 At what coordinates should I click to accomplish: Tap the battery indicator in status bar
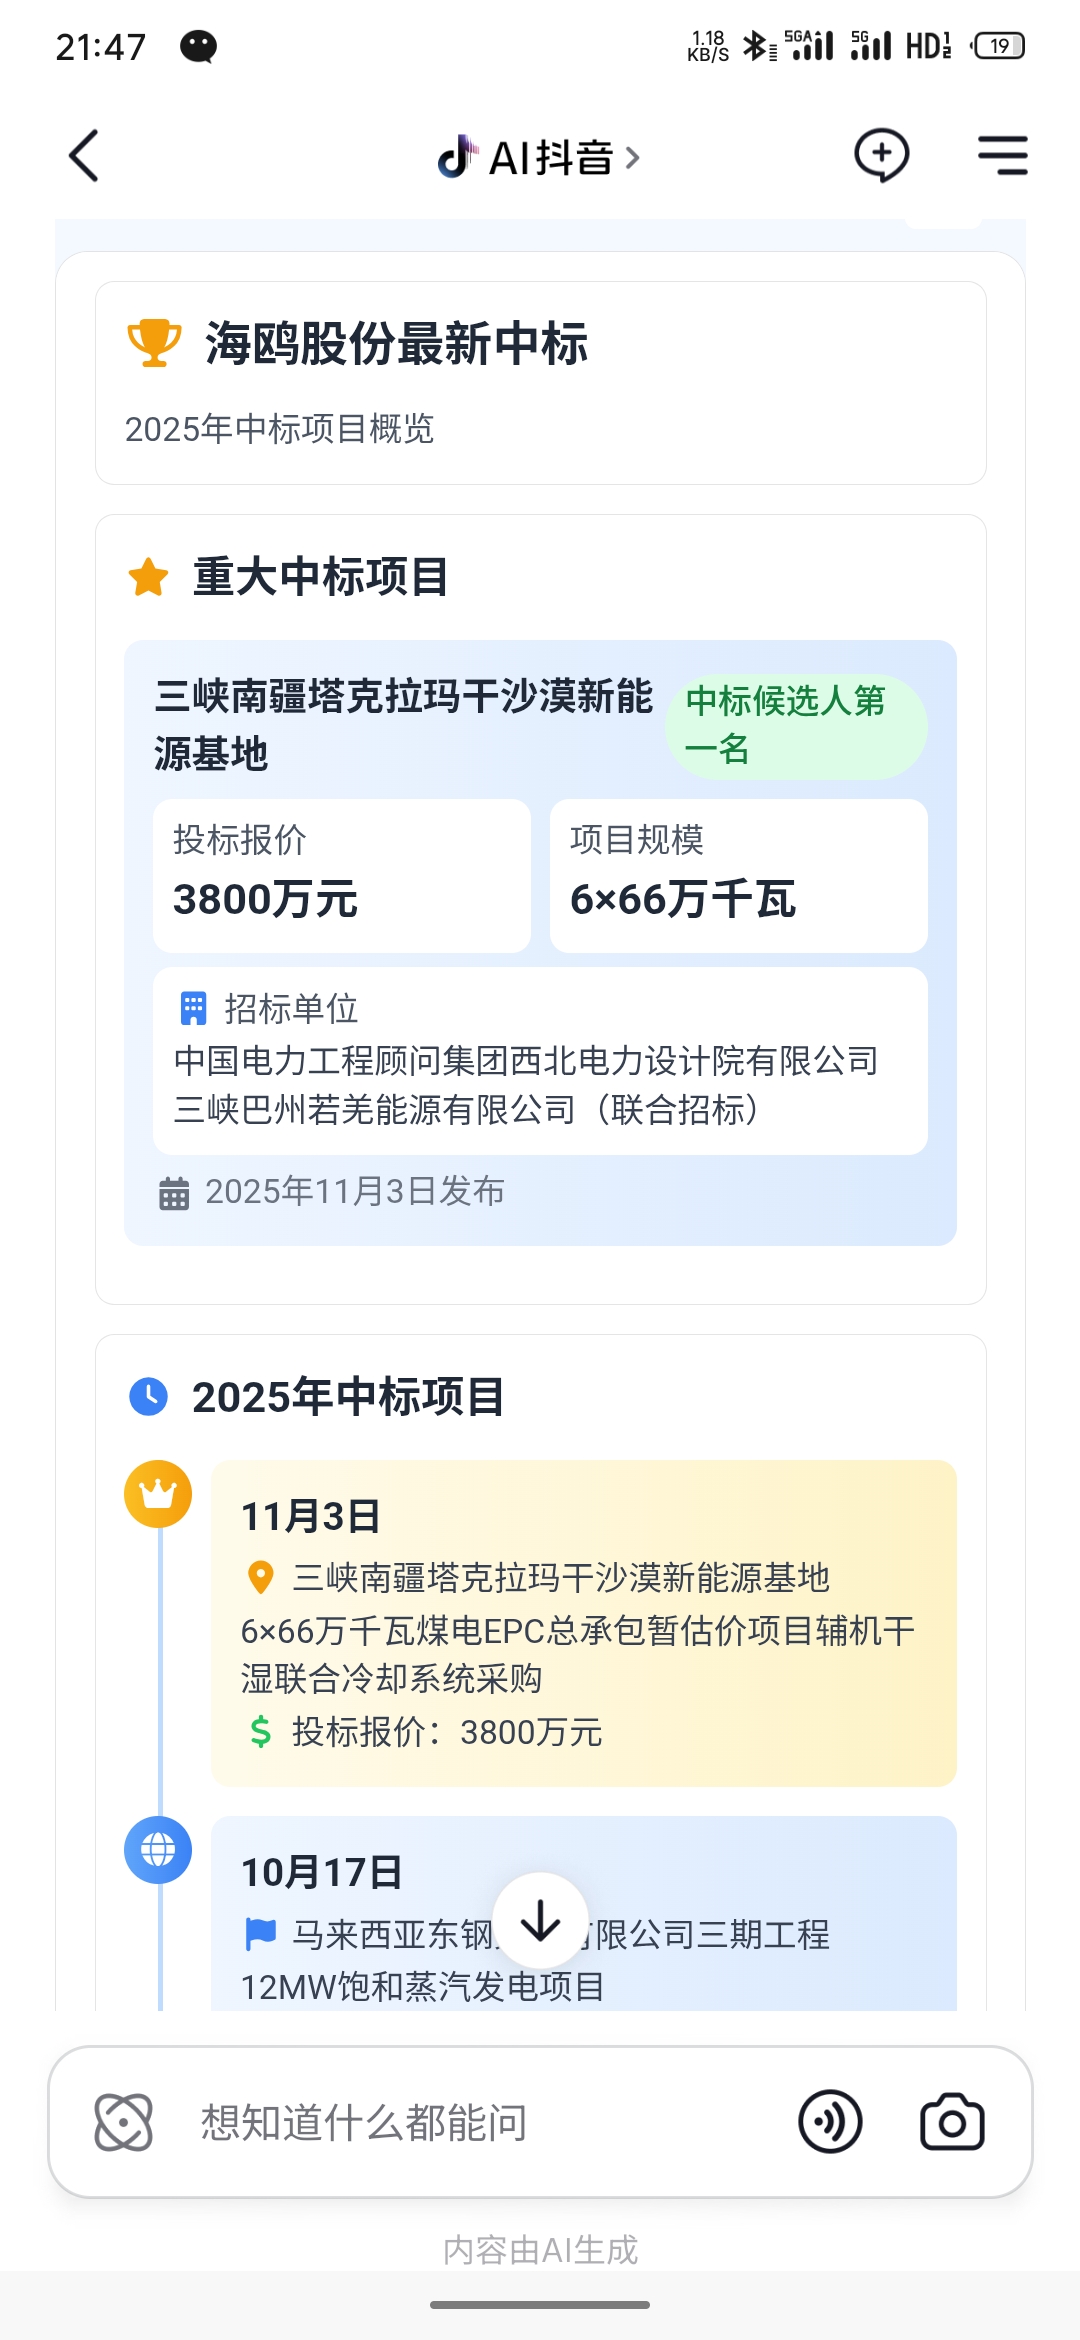[x=999, y=46]
